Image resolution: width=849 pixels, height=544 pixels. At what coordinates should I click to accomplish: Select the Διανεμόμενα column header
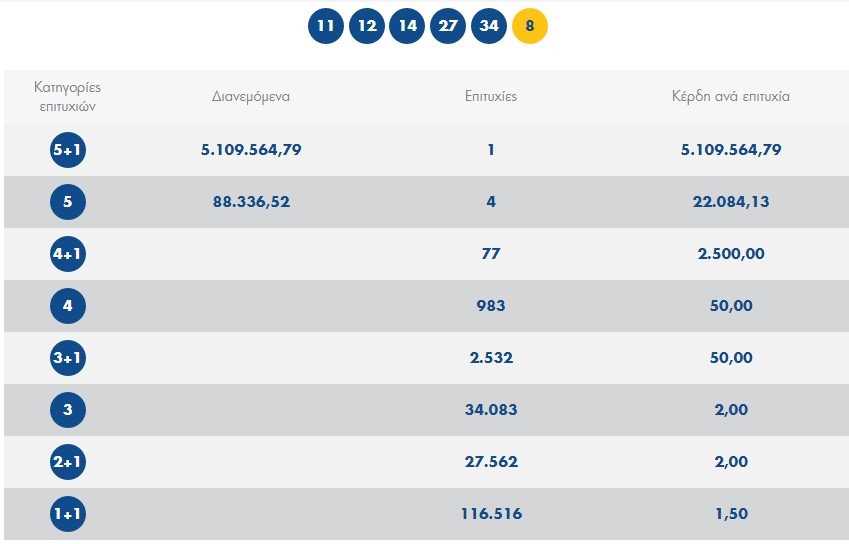click(x=251, y=97)
